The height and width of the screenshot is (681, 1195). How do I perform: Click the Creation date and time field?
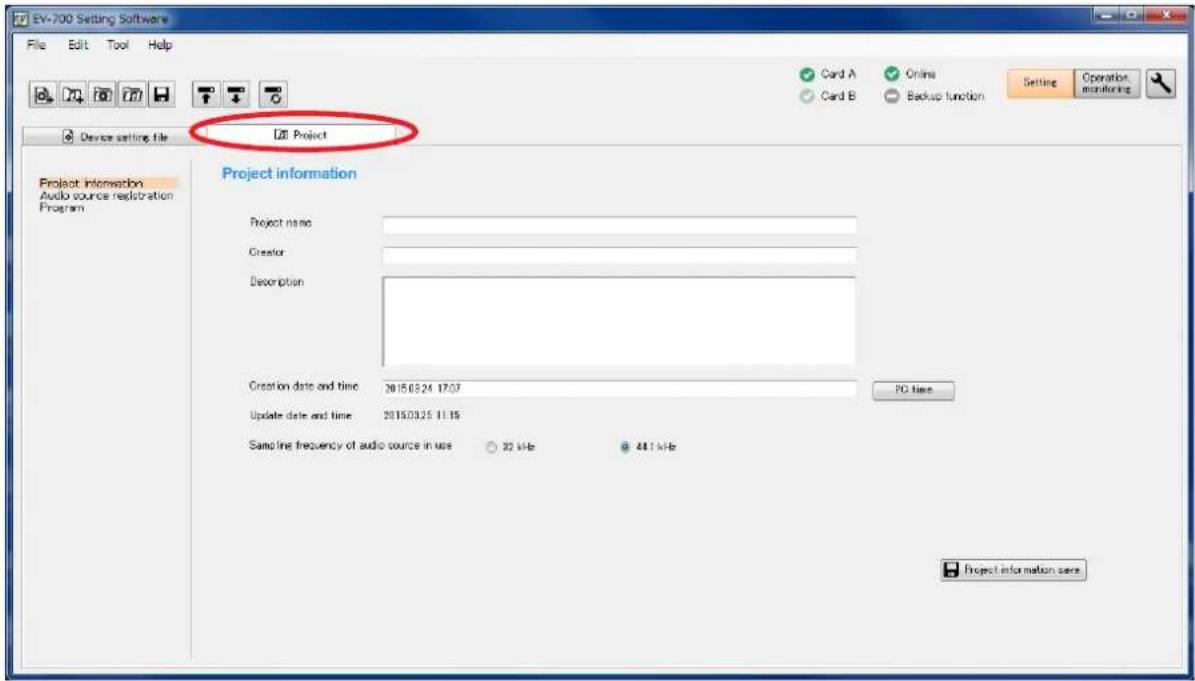point(620,388)
